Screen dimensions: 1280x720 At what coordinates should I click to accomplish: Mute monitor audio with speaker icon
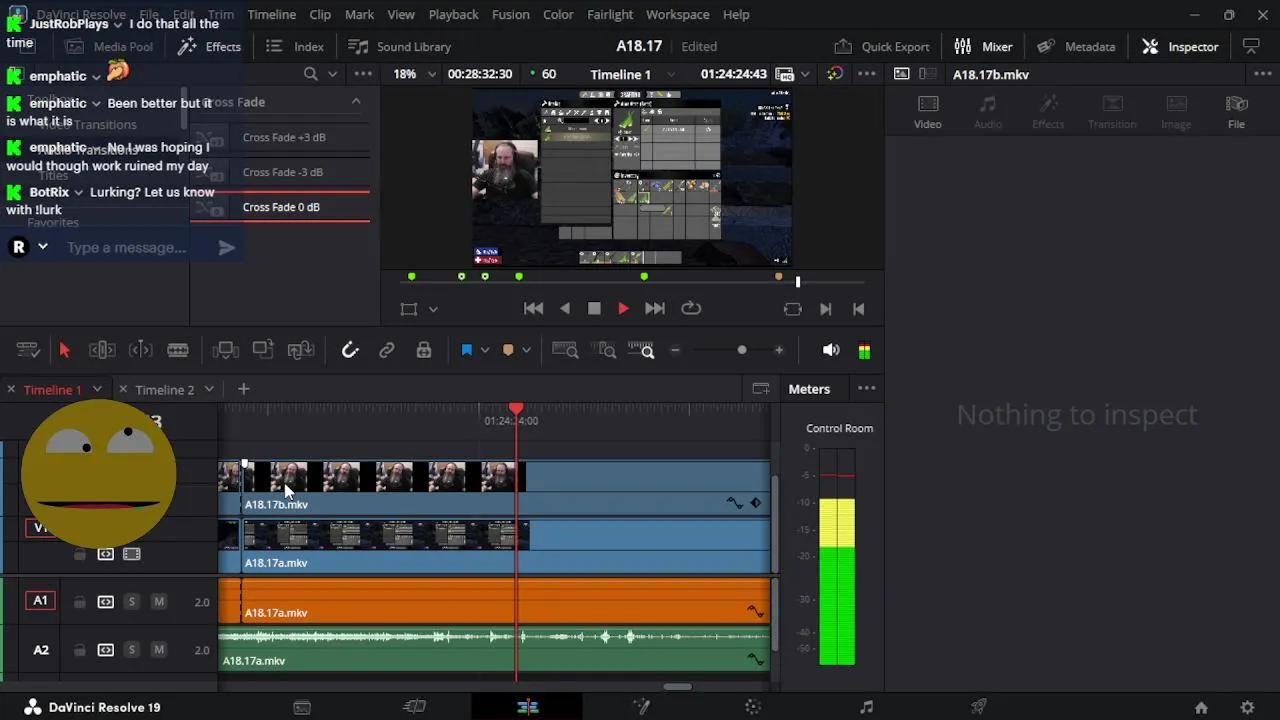[831, 350]
